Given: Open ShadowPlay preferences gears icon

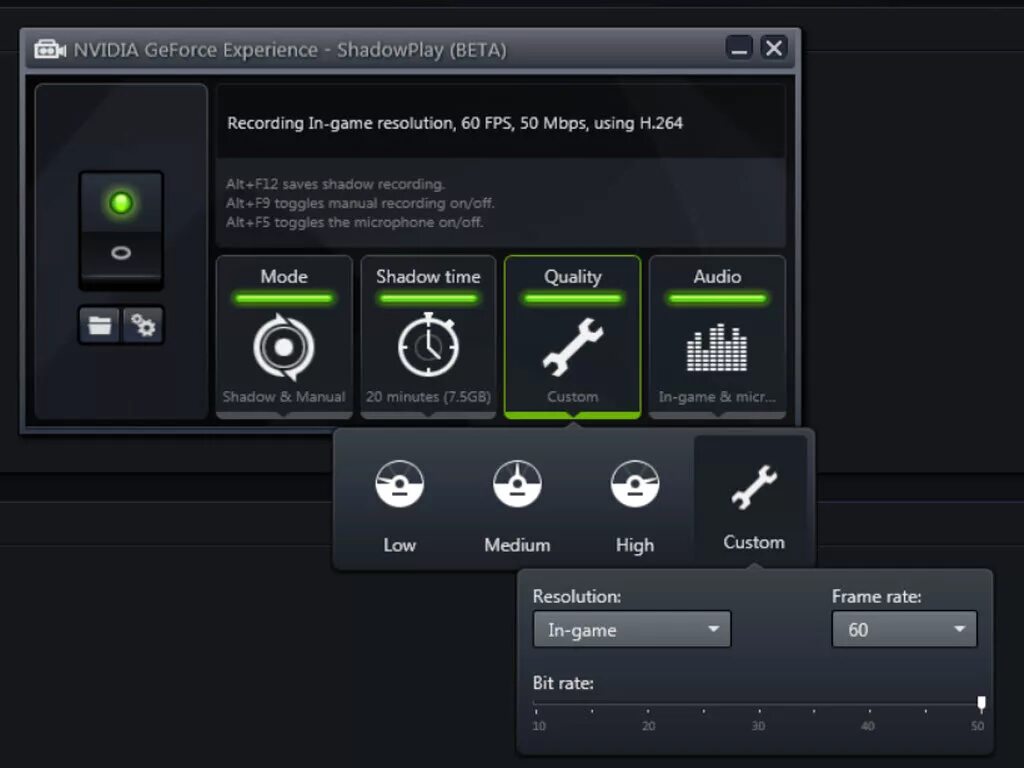Looking at the screenshot, I should point(142,325).
